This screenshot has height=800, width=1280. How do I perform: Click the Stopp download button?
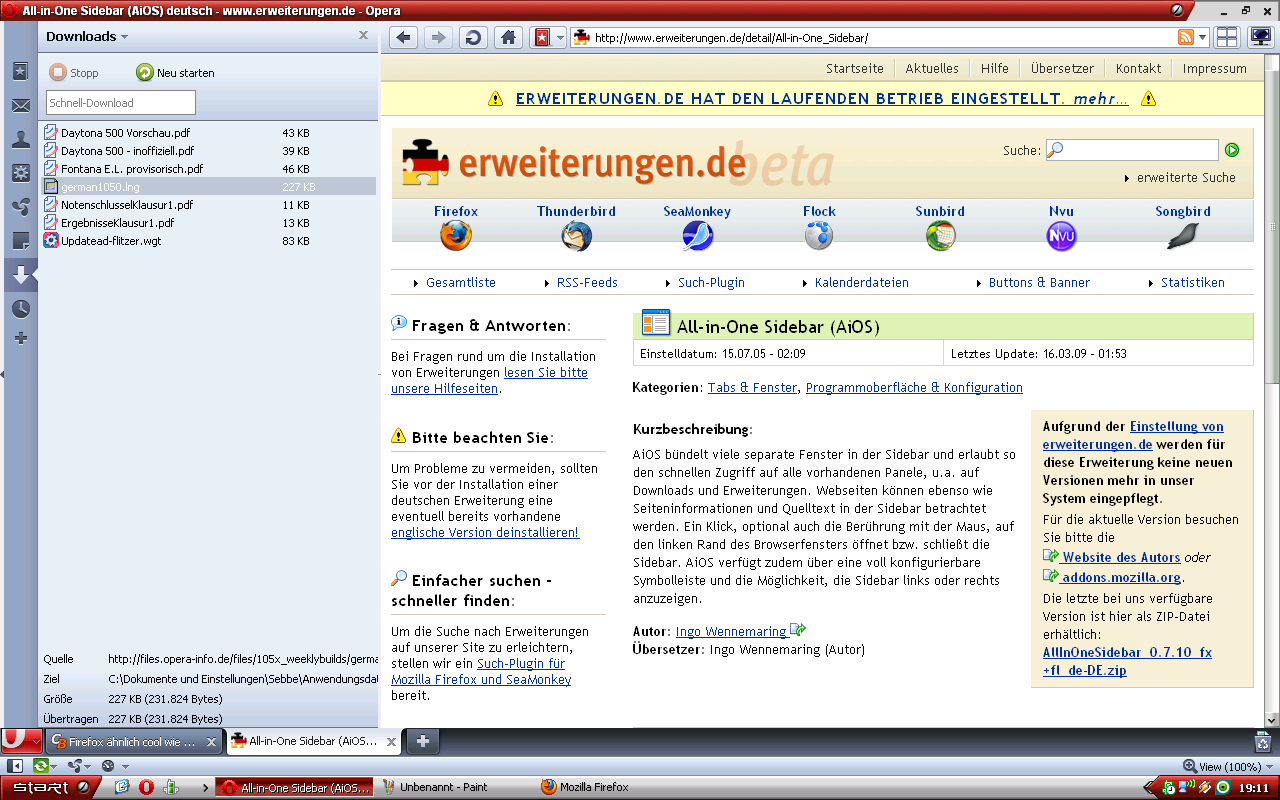(x=74, y=72)
